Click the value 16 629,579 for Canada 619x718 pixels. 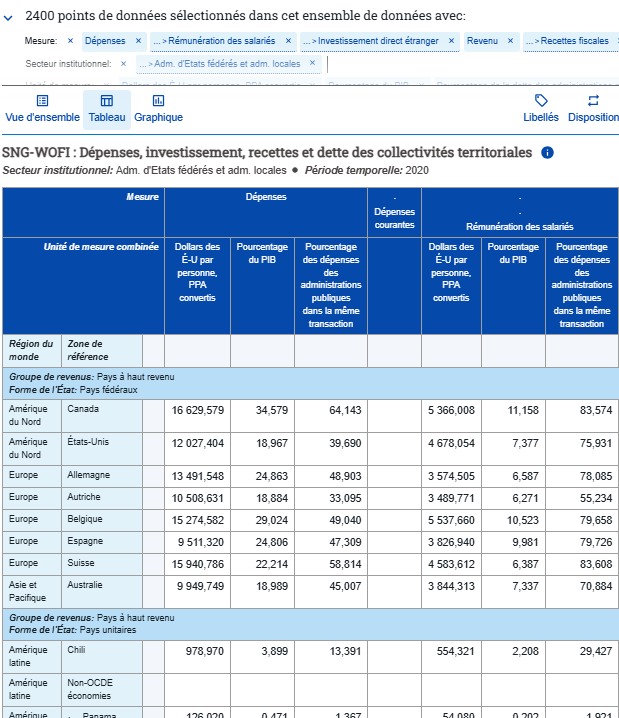pyautogui.click(x=197, y=410)
